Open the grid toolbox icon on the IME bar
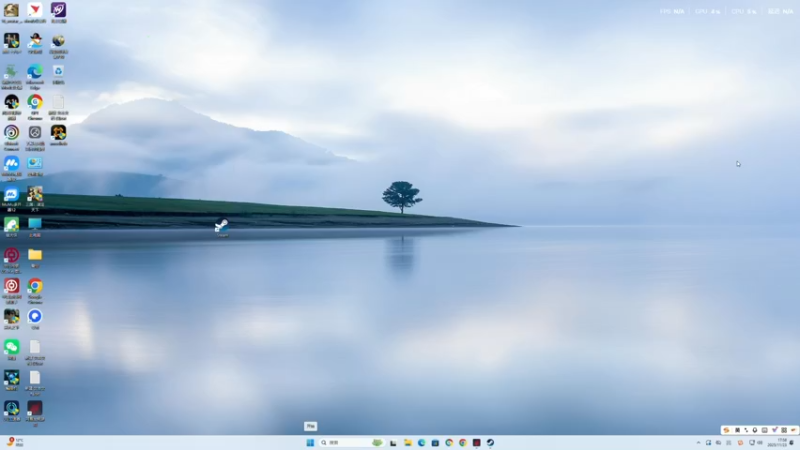Screen dimensions: 800x450 (784, 430)
